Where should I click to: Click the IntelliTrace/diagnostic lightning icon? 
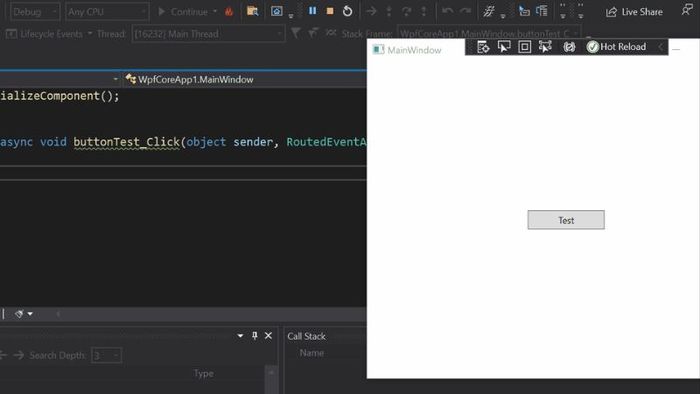pos(489,12)
